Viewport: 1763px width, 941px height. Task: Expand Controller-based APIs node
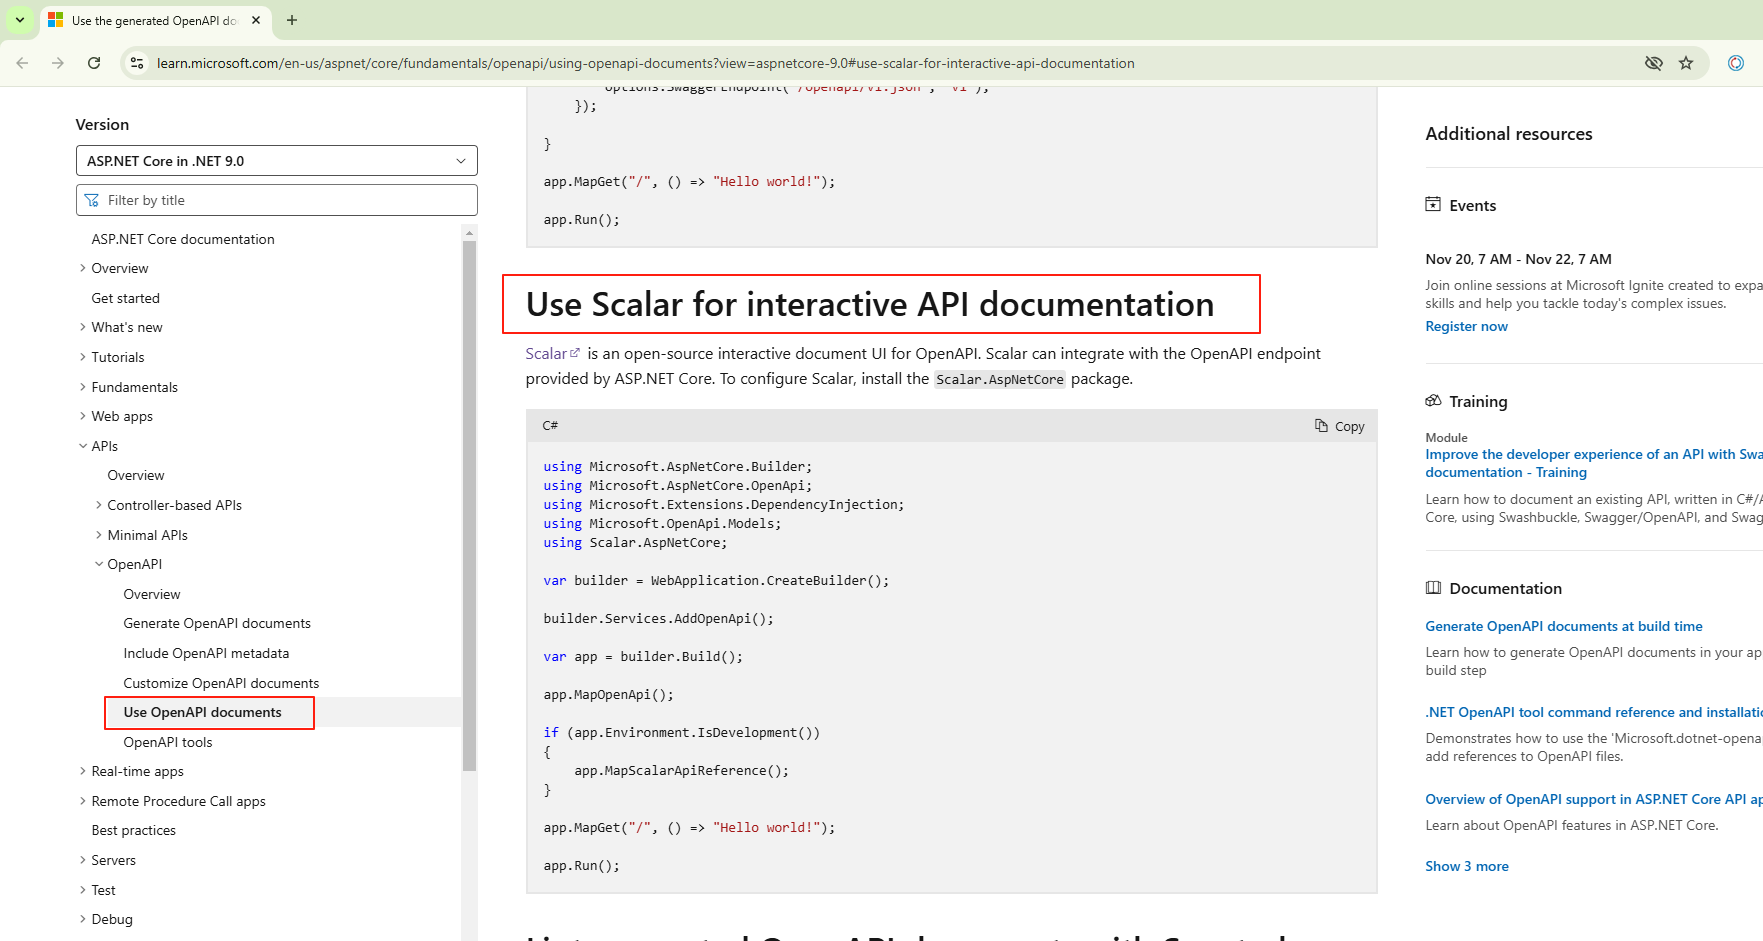coord(99,505)
